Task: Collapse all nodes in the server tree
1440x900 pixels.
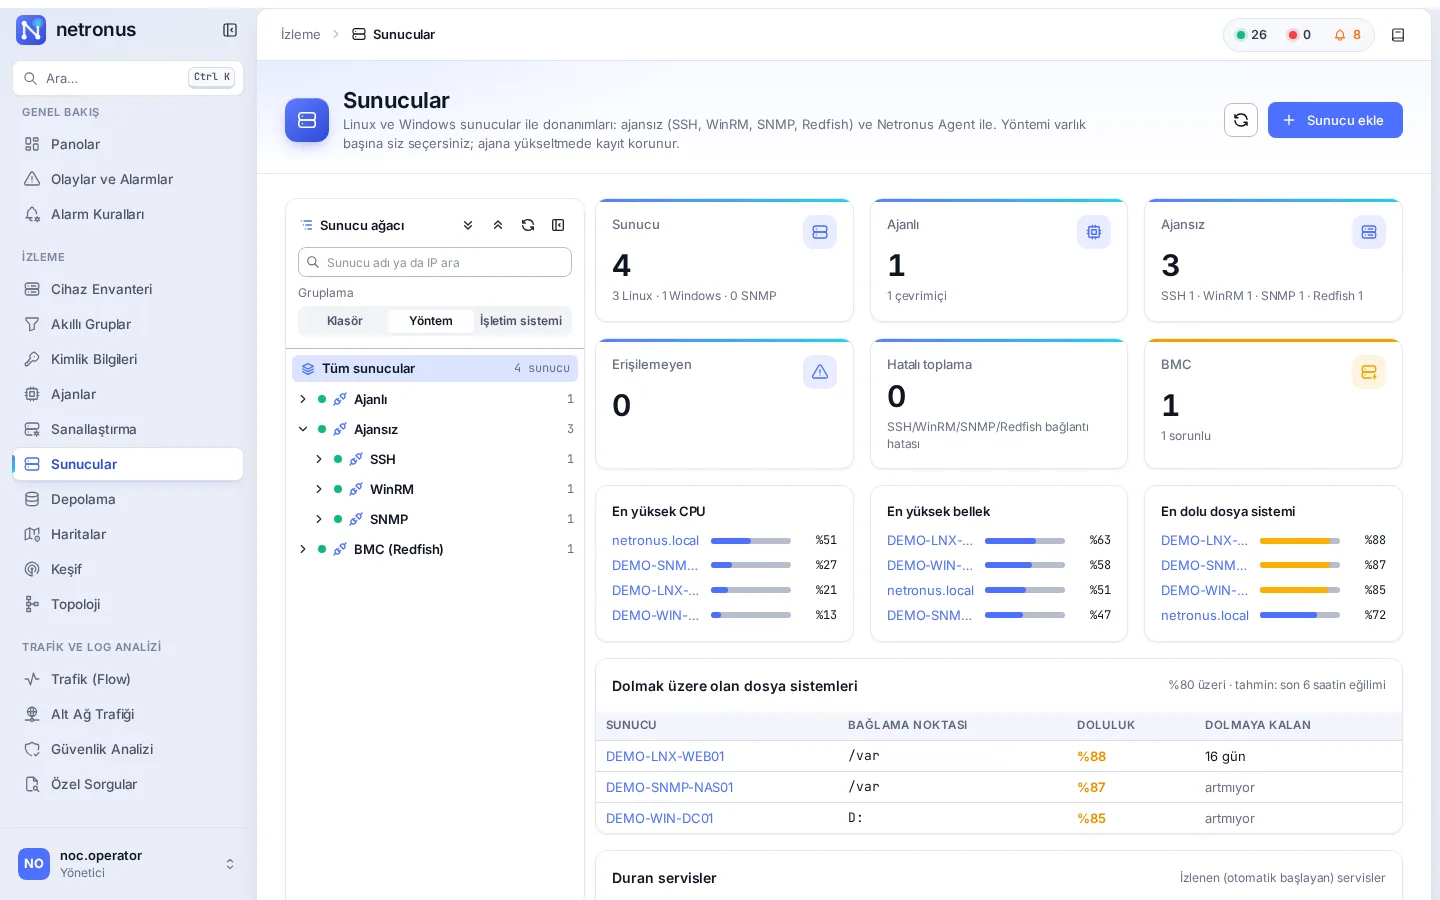Action: tap(498, 225)
